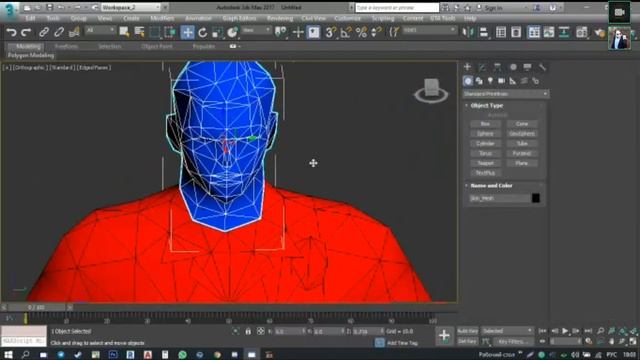The image size is (640, 360).
Task: Click the Save File icon in quick access toolbar
Action: point(49,7)
